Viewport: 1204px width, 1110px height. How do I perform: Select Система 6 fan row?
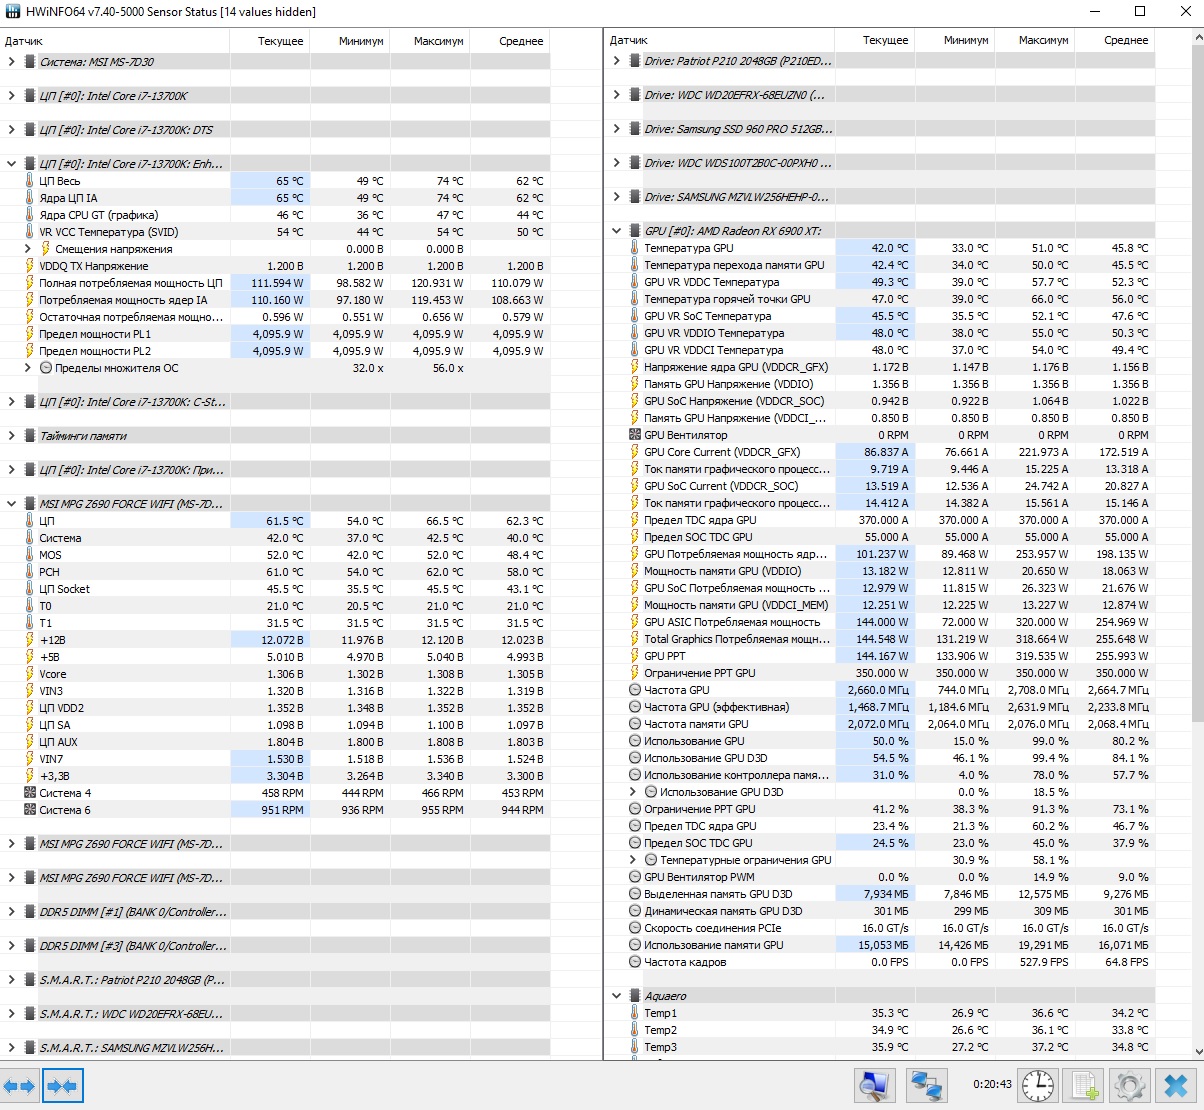tap(275, 810)
